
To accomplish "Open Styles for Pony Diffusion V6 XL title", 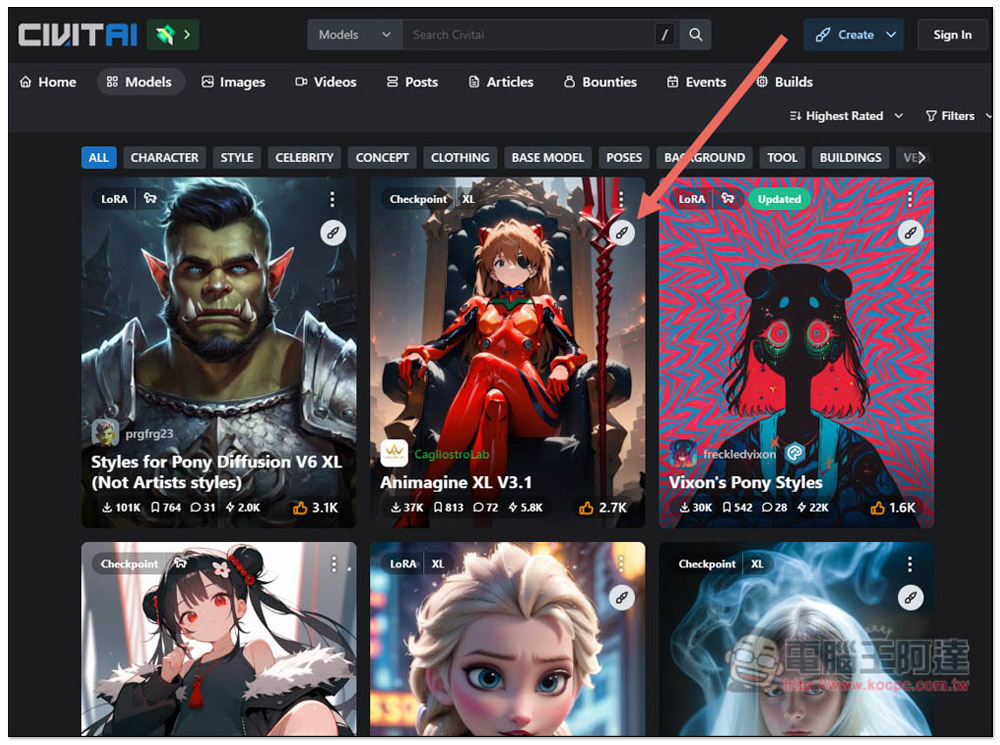I will (216, 472).
